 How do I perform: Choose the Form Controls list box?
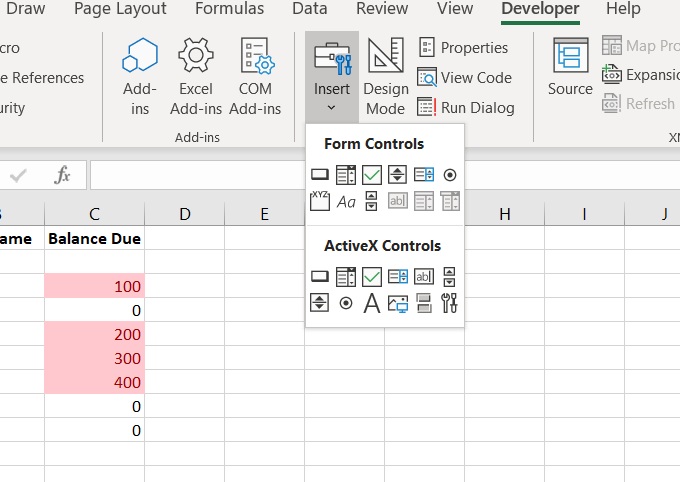tap(423, 175)
